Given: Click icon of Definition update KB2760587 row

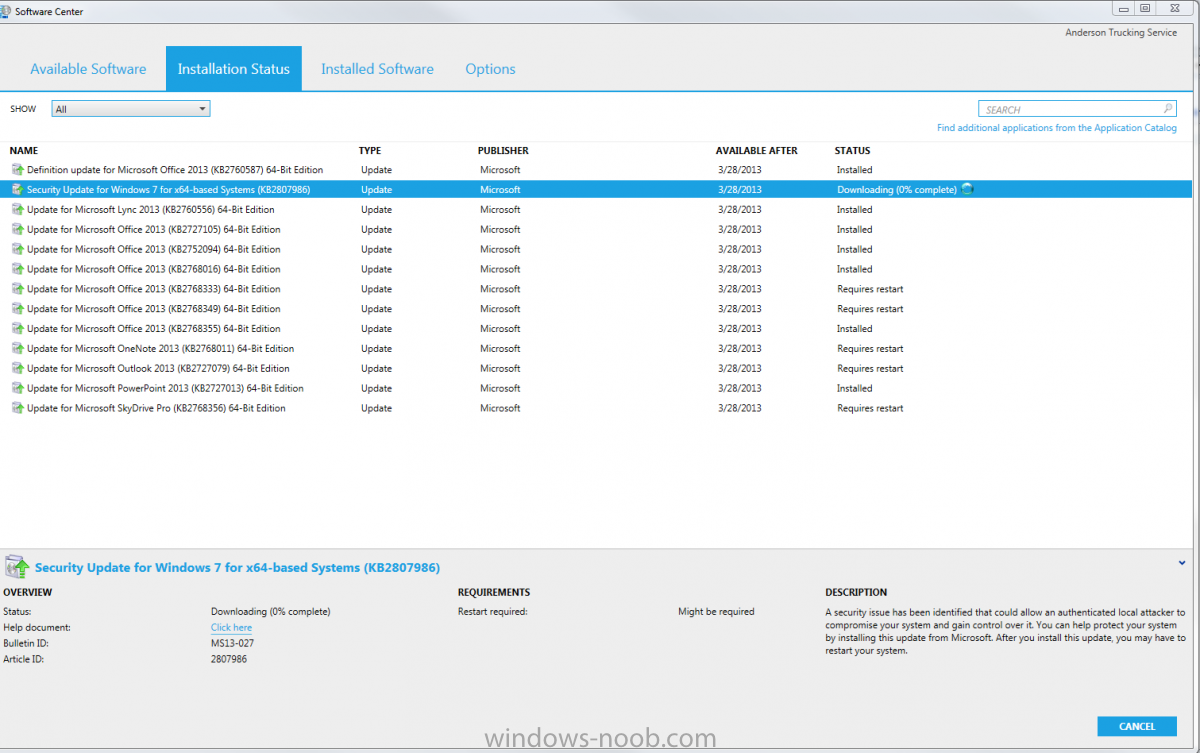Looking at the screenshot, I should 17,170.
